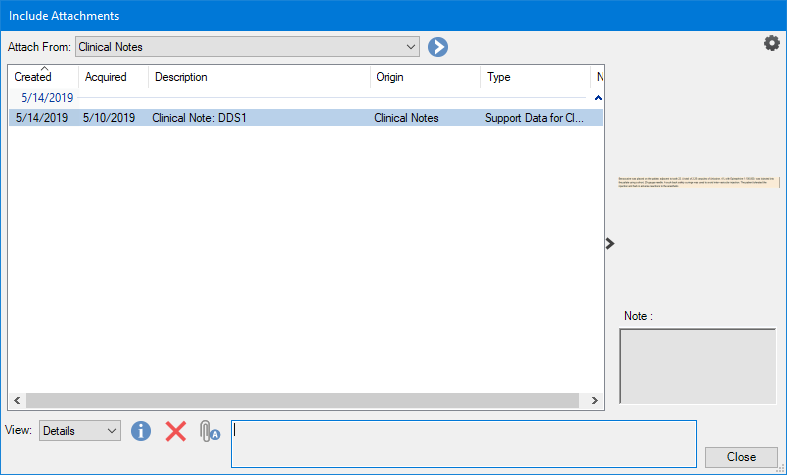Click the clinical note preview thumbnail
787x475 pixels.
point(698,183)
